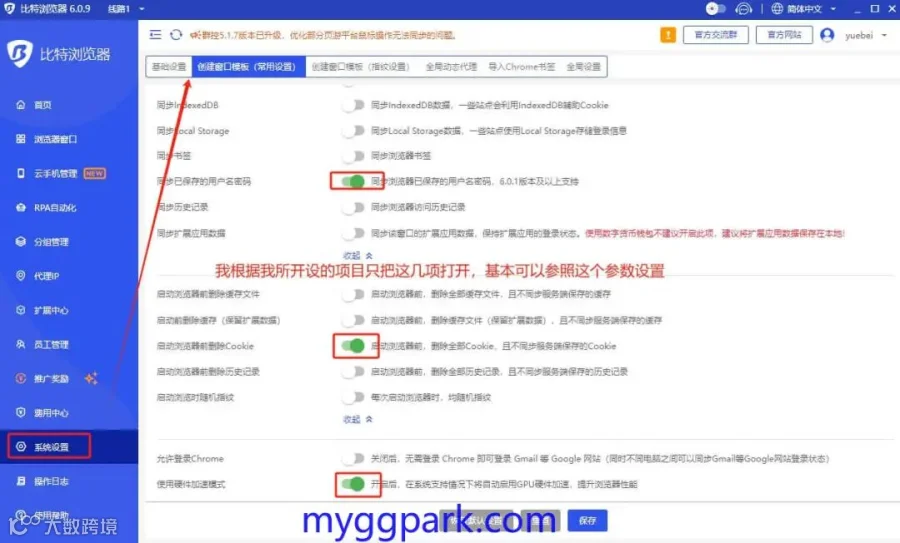Click the headset customer service icon
The image size is (900, 543).
pos(743,9)
